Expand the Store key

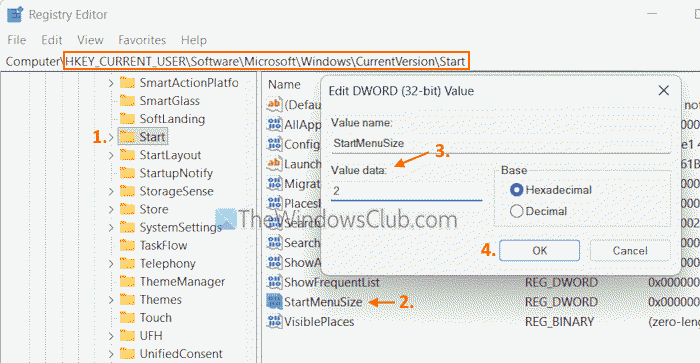pyautogui.click(x=111, y=209)
